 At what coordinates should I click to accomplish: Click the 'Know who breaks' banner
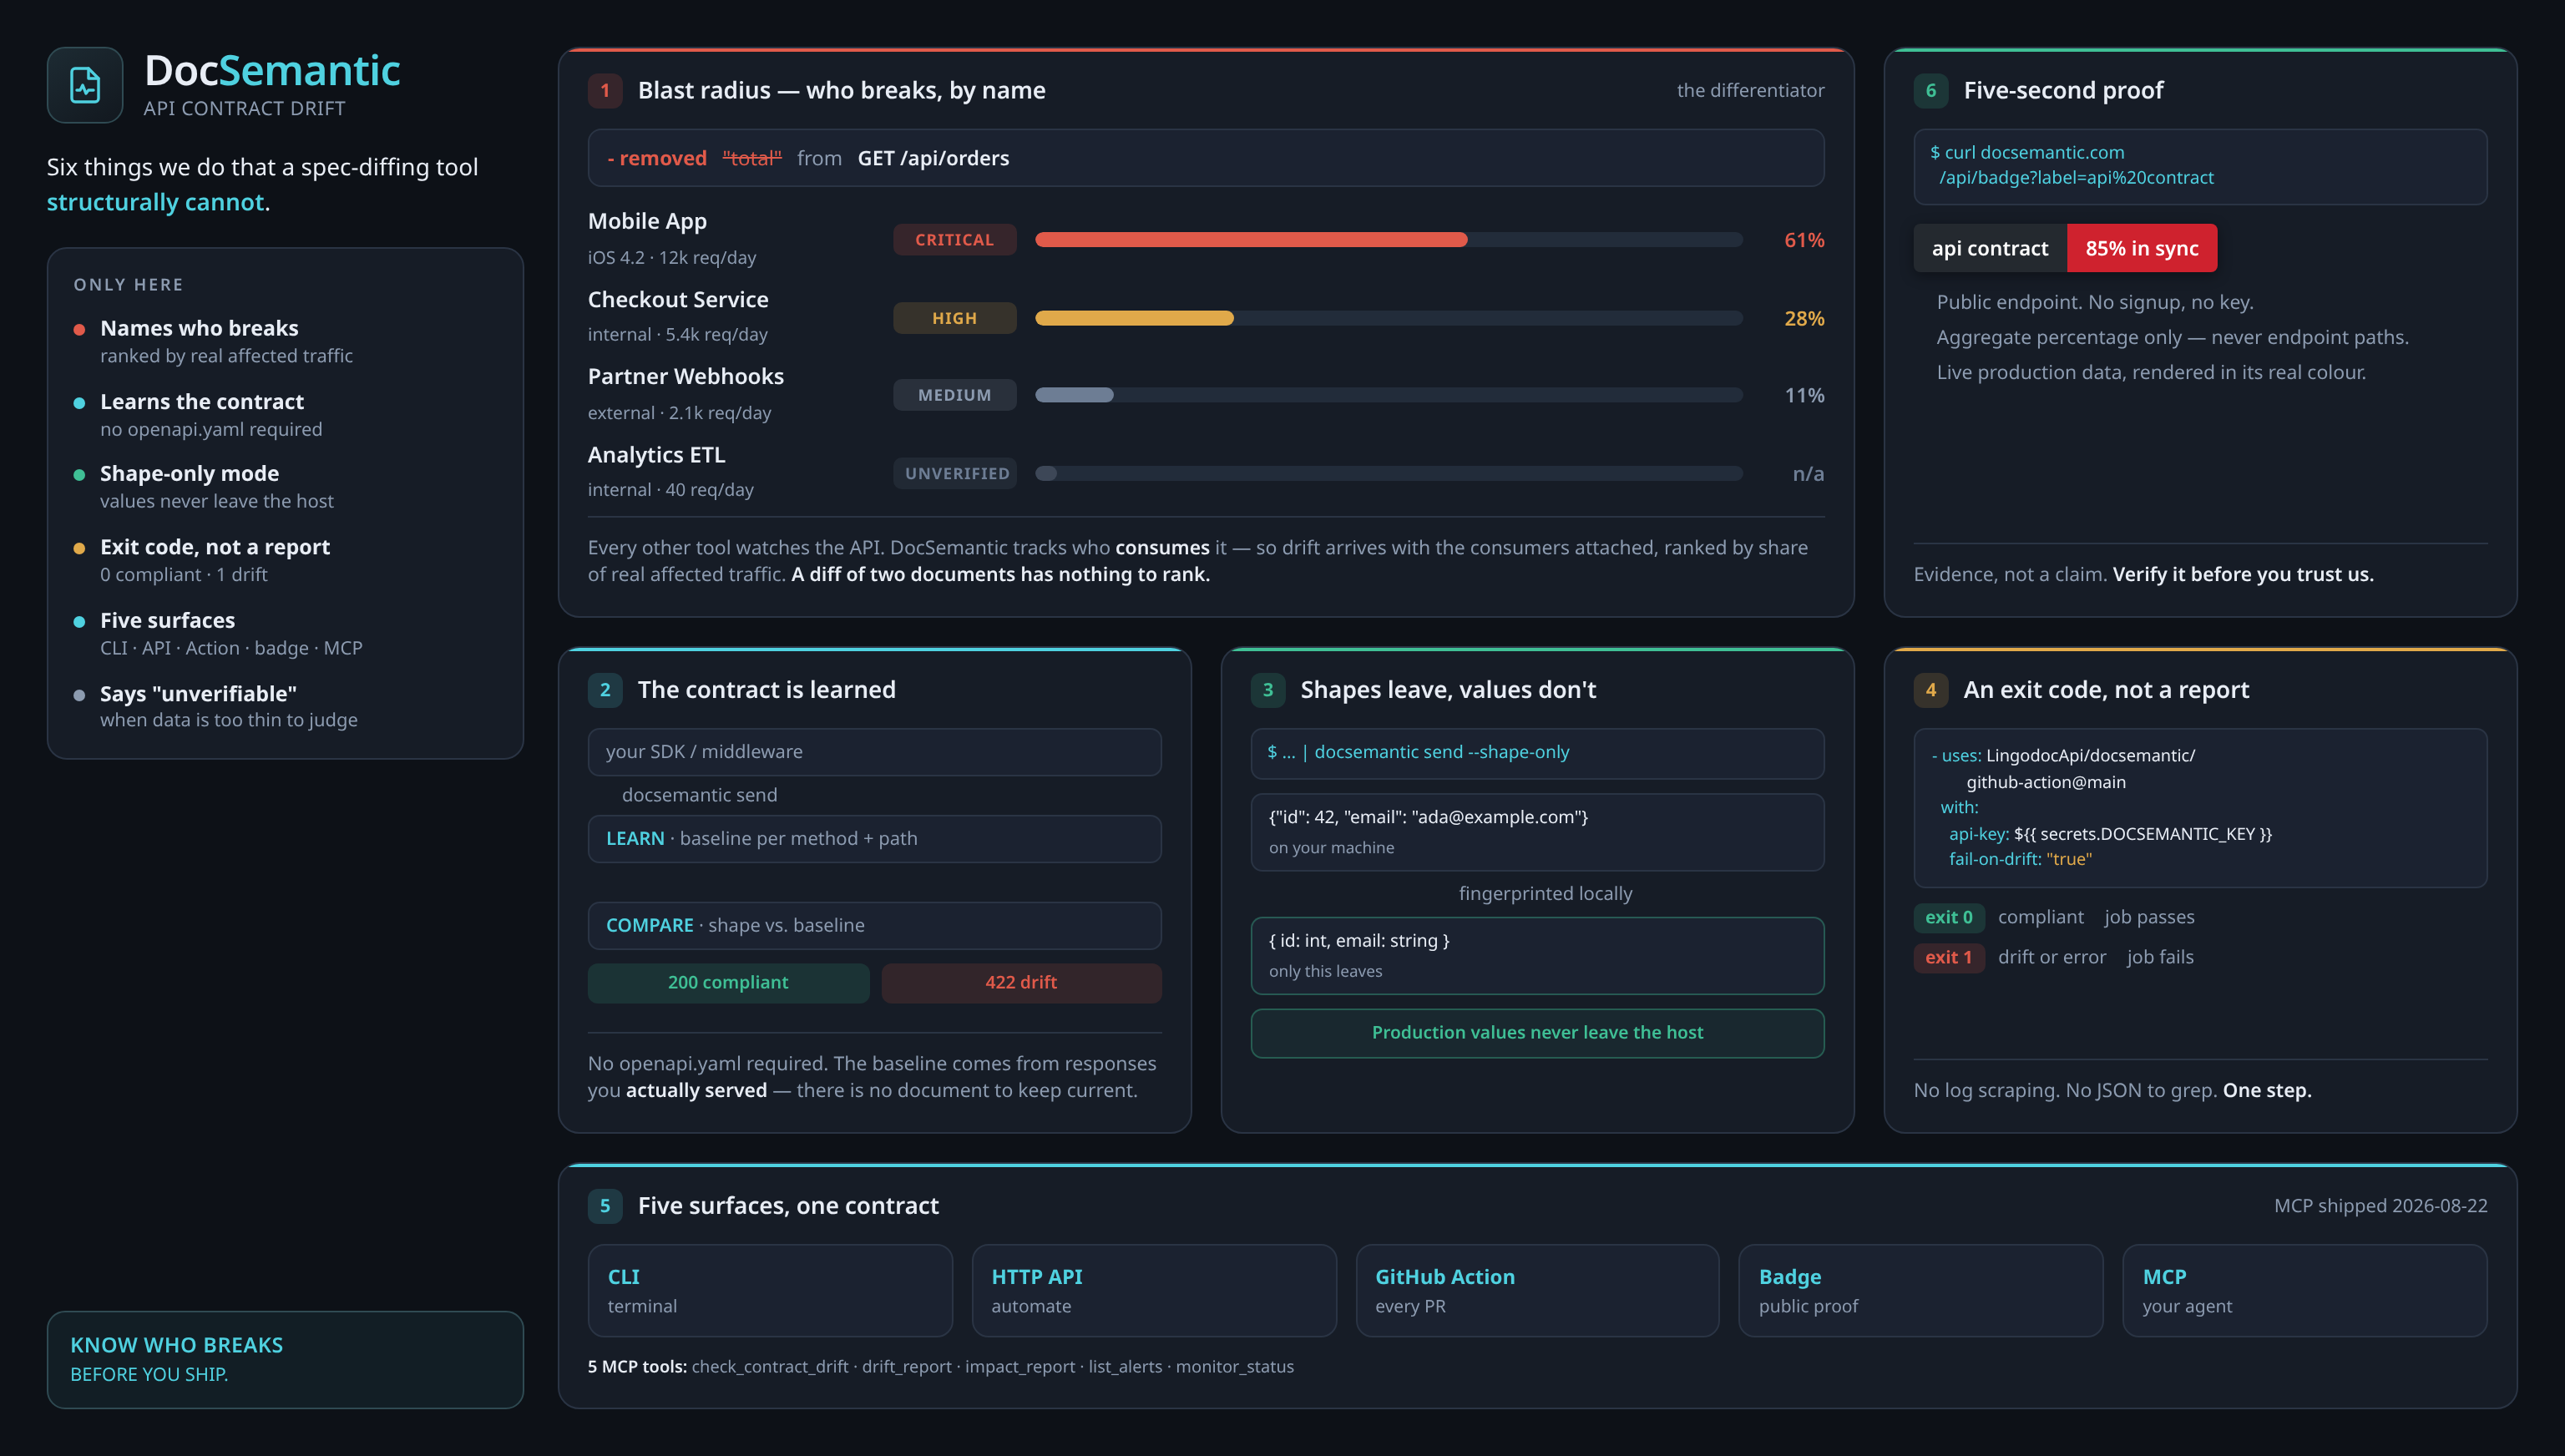285,1359
